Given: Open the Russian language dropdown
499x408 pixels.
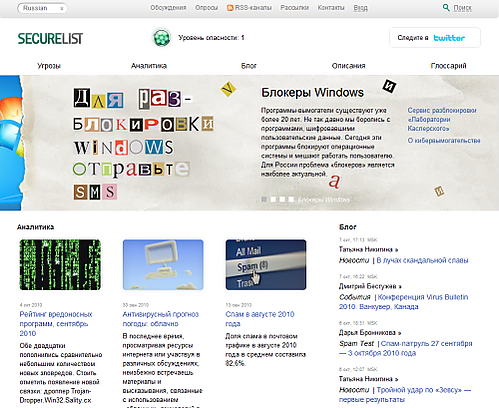Looking at the screenshot, I should 42,8.
